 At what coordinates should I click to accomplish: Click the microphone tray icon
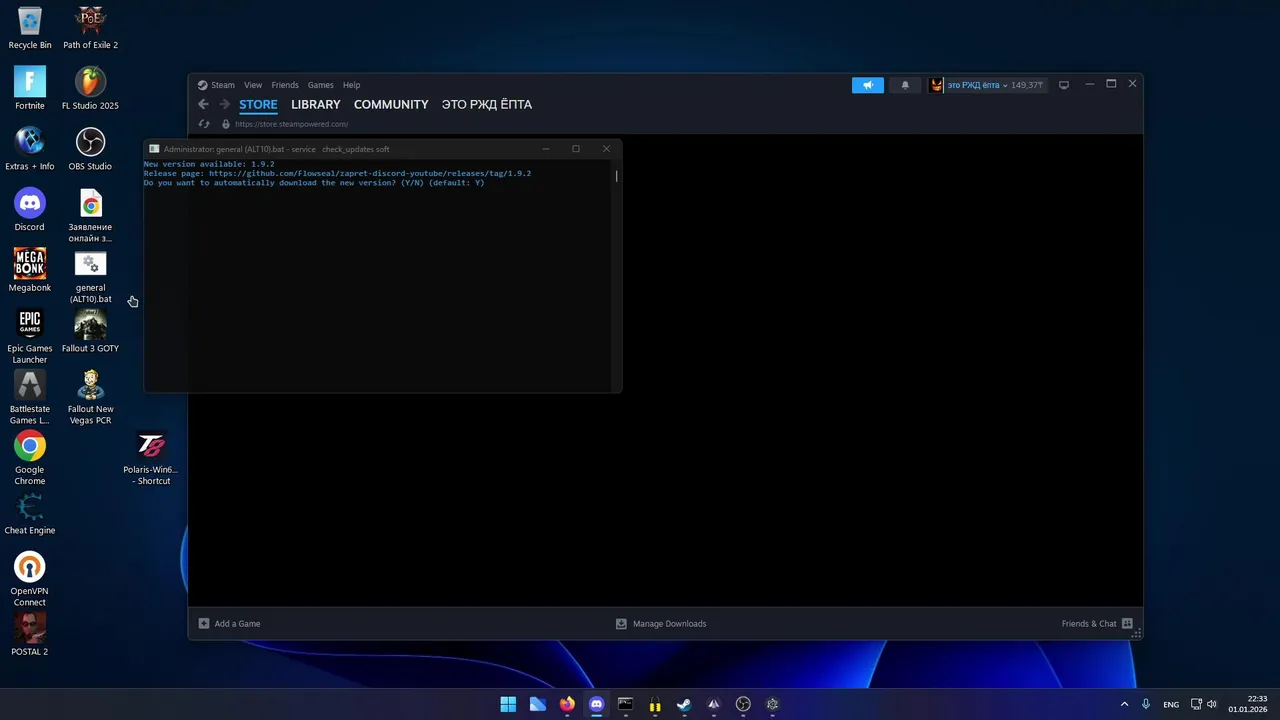click(x=1146, y=704)
